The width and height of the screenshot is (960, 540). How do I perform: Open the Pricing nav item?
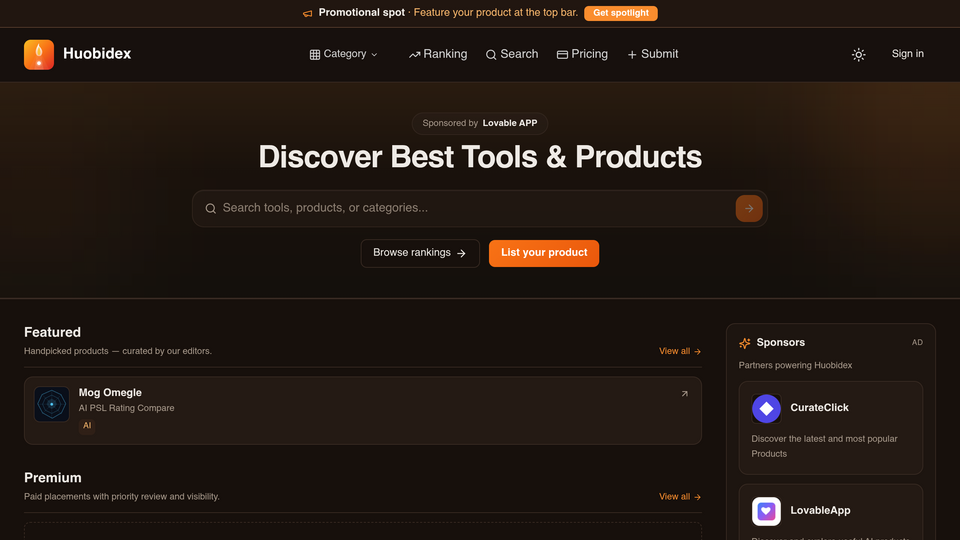582,54
